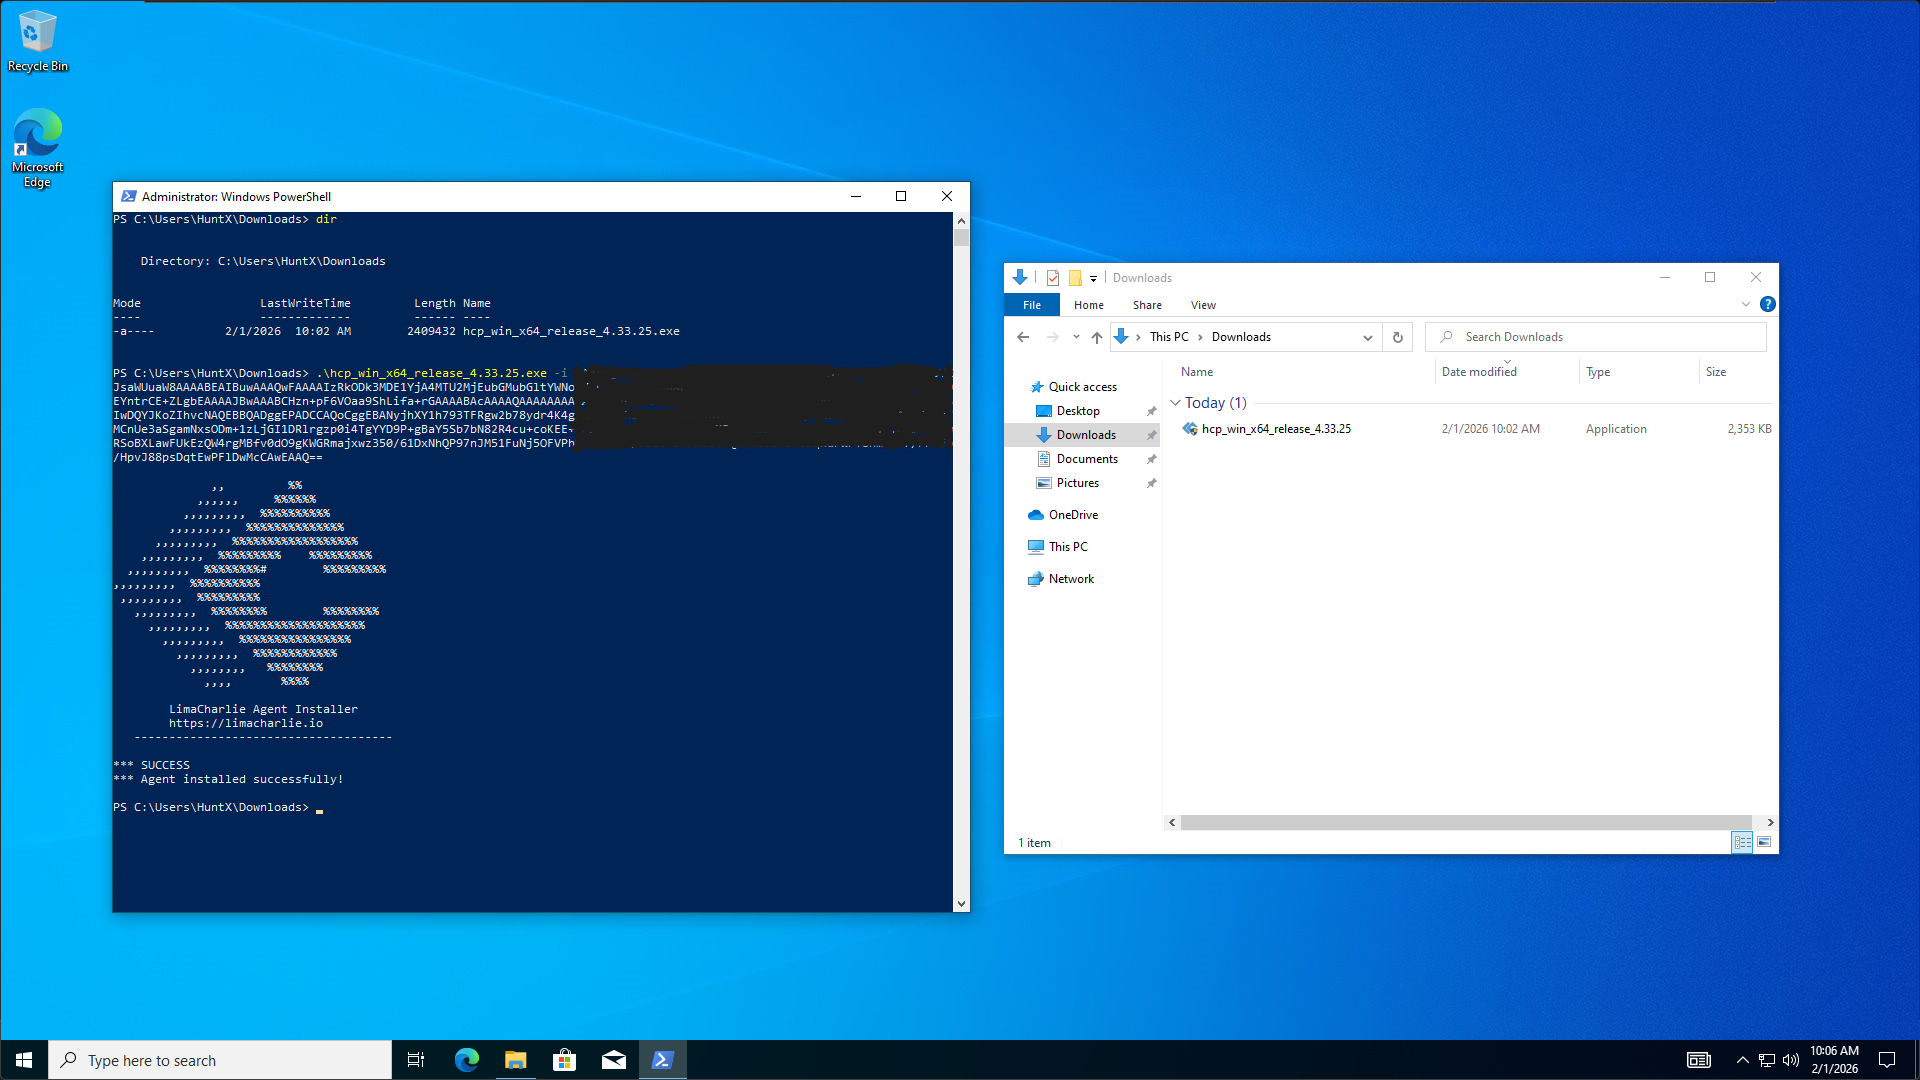Go up one folder level

tap(1097, 337)
